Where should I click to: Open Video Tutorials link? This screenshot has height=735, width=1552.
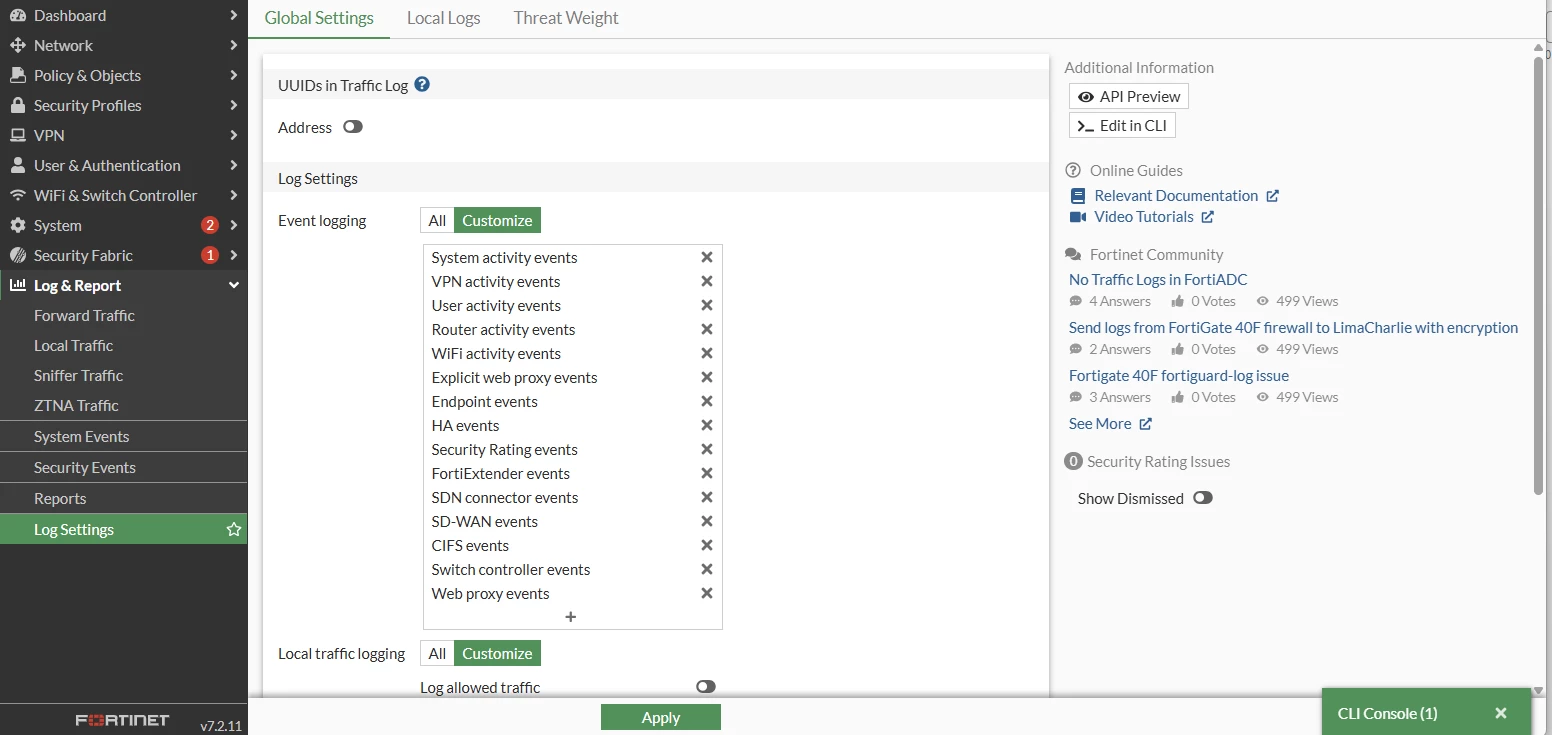(x=1143, y=216)
